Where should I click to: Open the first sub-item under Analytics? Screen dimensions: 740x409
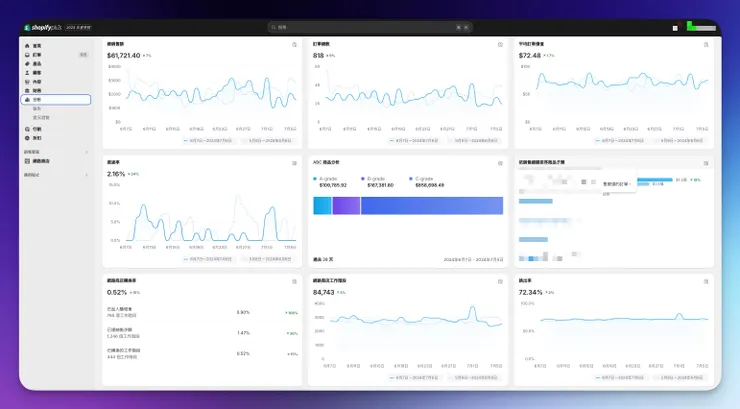pyautogui.click(x=37, y=109)
